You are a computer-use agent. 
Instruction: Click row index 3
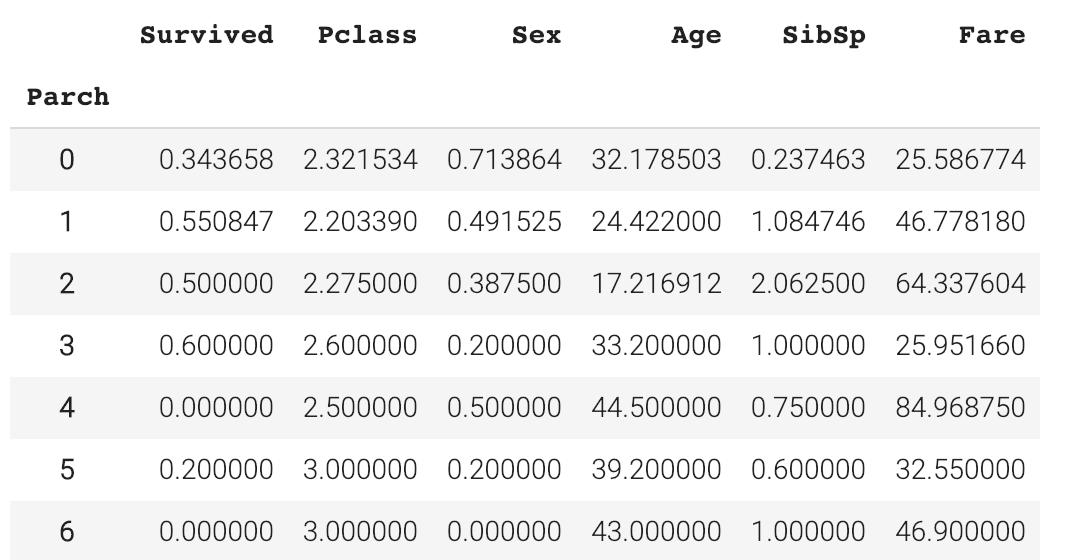[66, 345]
